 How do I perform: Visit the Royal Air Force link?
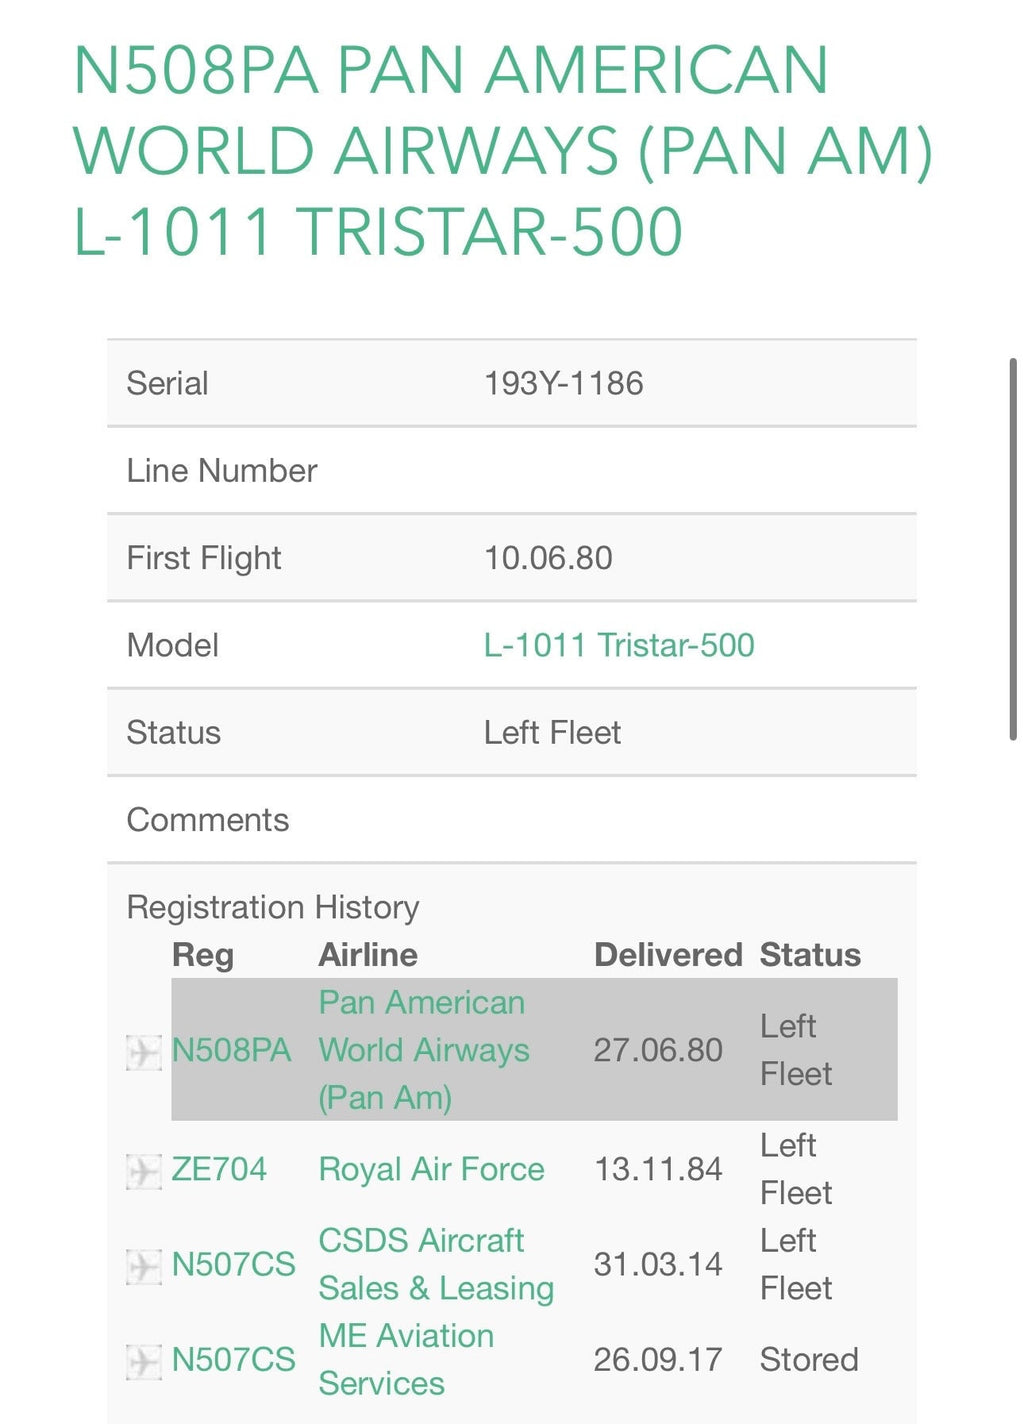(431, 1169)
